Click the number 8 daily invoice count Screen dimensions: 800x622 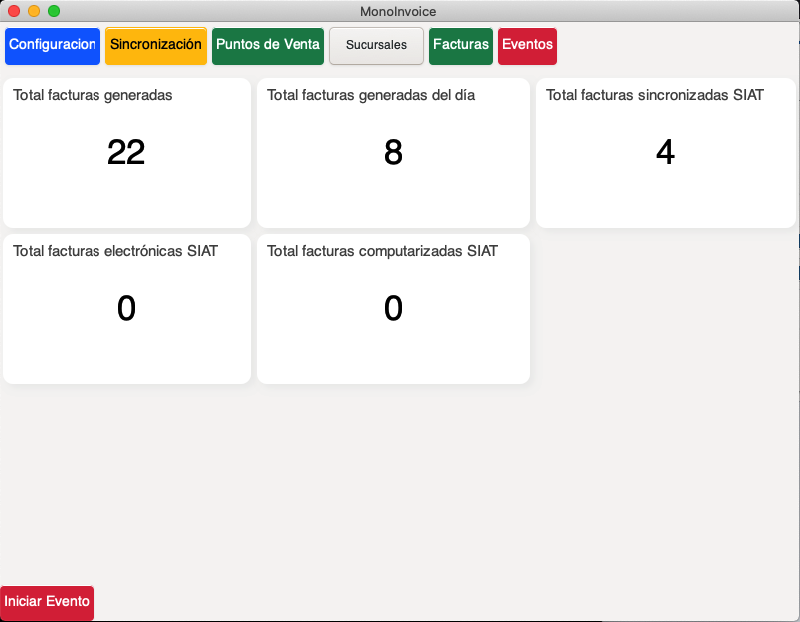[393, 152]
